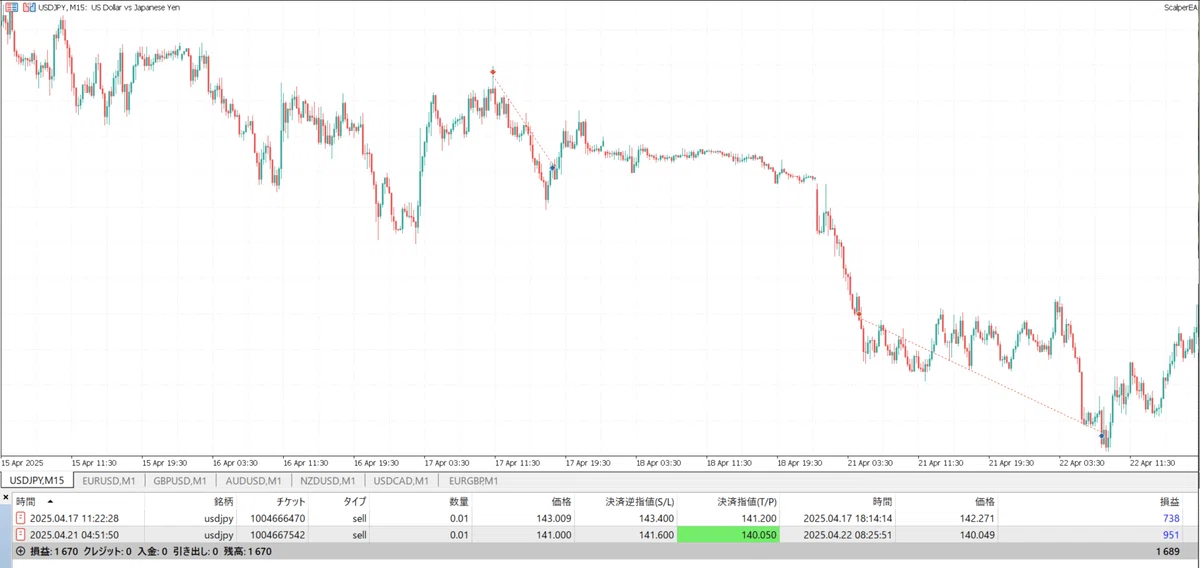The width and height of the screenshot is (1200, 568).
Task: Click the 価格 header left of 決済逆指値(S/L)
Action: 560,500
